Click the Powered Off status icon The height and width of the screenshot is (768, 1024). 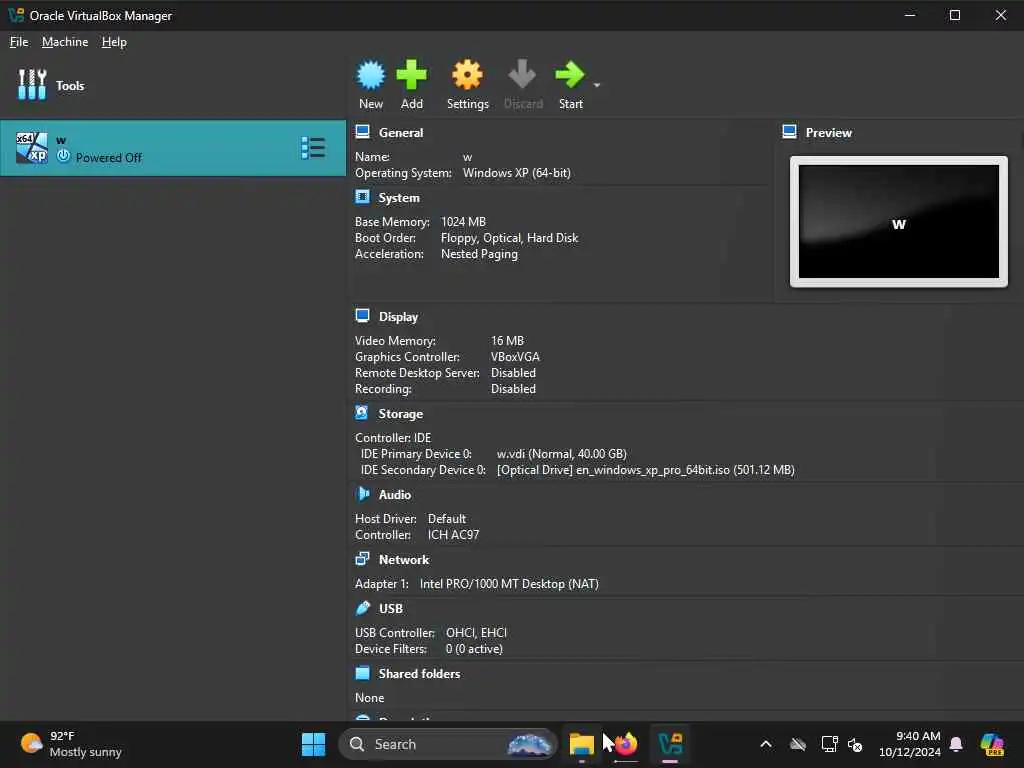pos(63,157)
